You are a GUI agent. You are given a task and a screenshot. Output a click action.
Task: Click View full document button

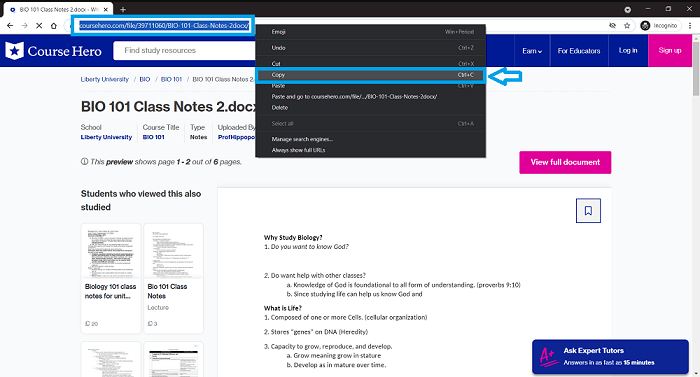point(565,163)
